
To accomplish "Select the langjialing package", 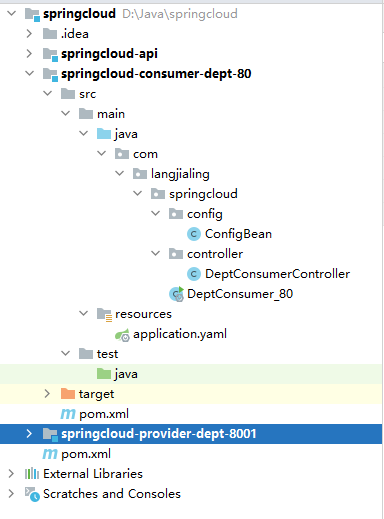I will click(x=180, y=174).
